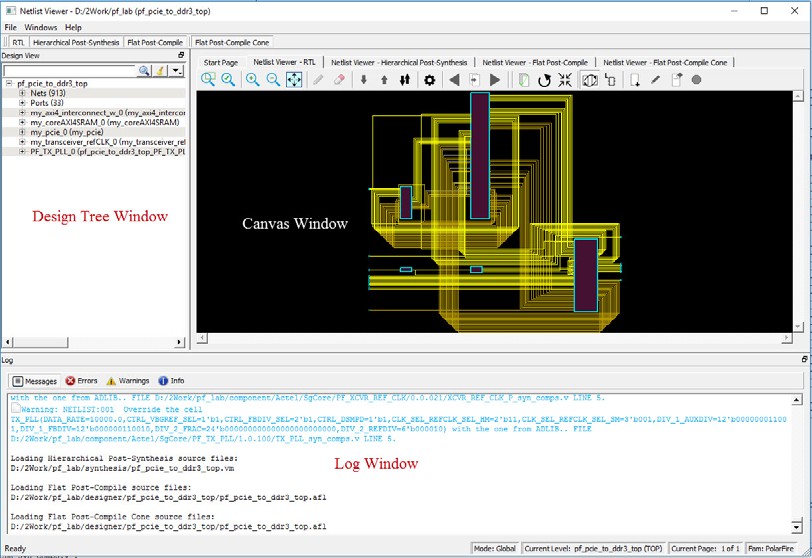812x558 pixels.
Task: Click the down arrow push-into-hierarchy icon
Action: click(x=363, y=80)
